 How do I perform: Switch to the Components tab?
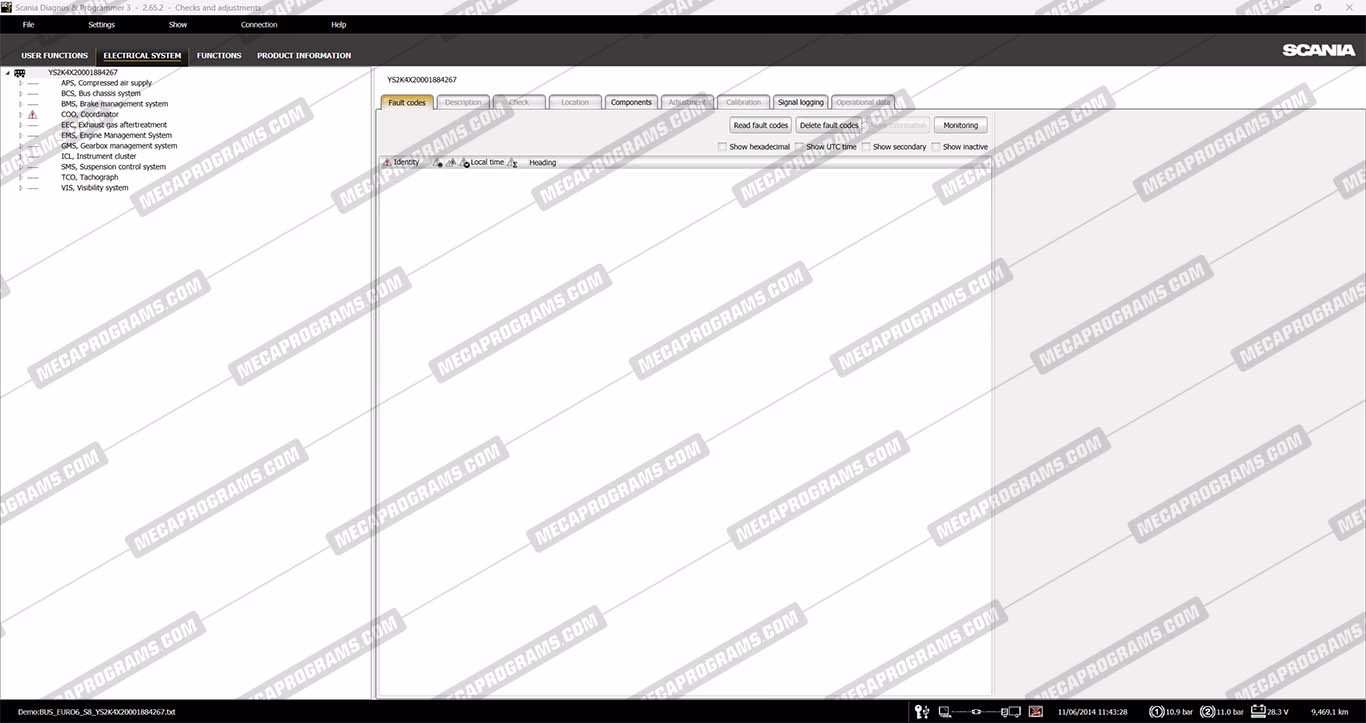(x=631, y=102)
